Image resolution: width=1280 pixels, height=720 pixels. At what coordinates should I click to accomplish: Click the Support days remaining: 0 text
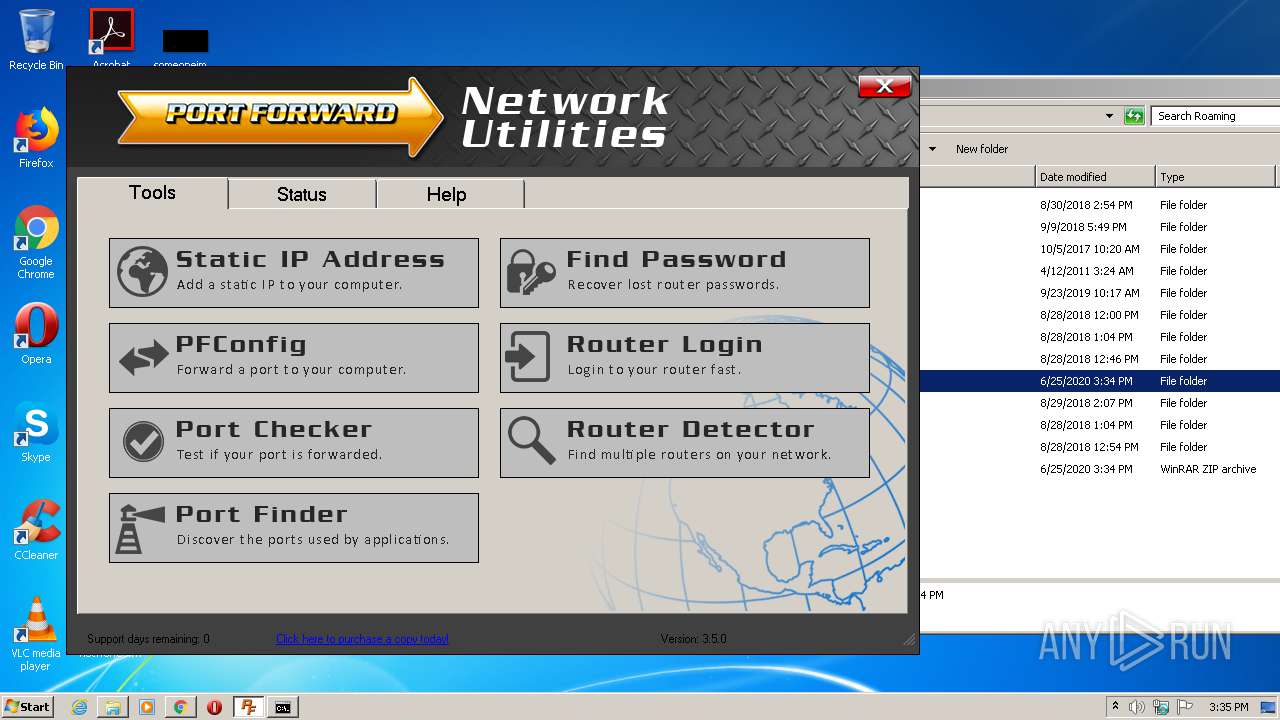tap(148, 639)
